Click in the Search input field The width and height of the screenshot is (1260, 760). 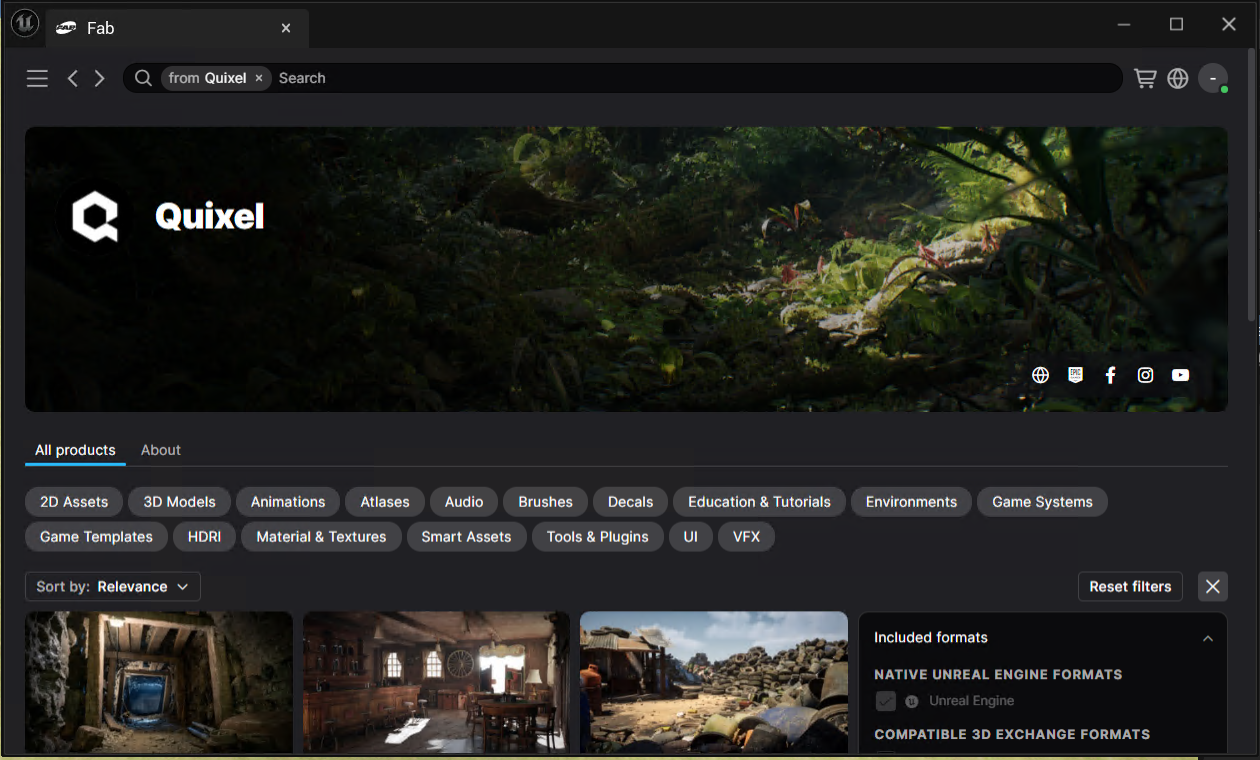pos(695,78)
